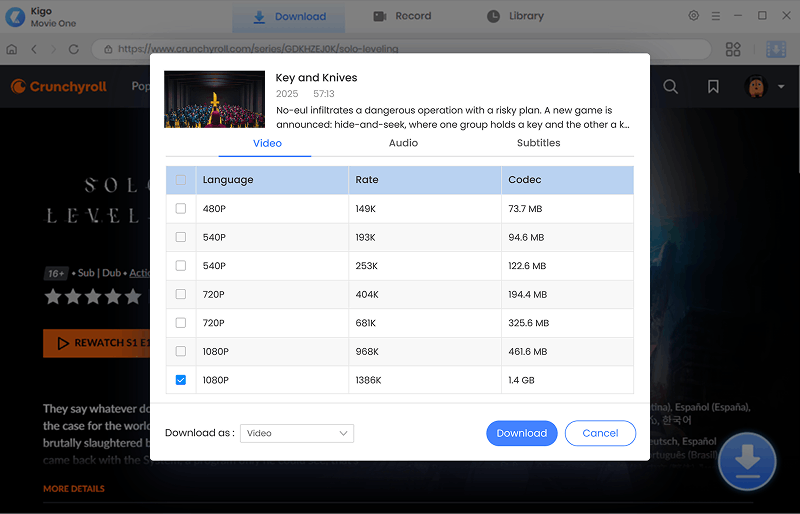Click the lock icon in address bar
The image size is (800, 514).
pyautogui.click(x=108, y=49)
